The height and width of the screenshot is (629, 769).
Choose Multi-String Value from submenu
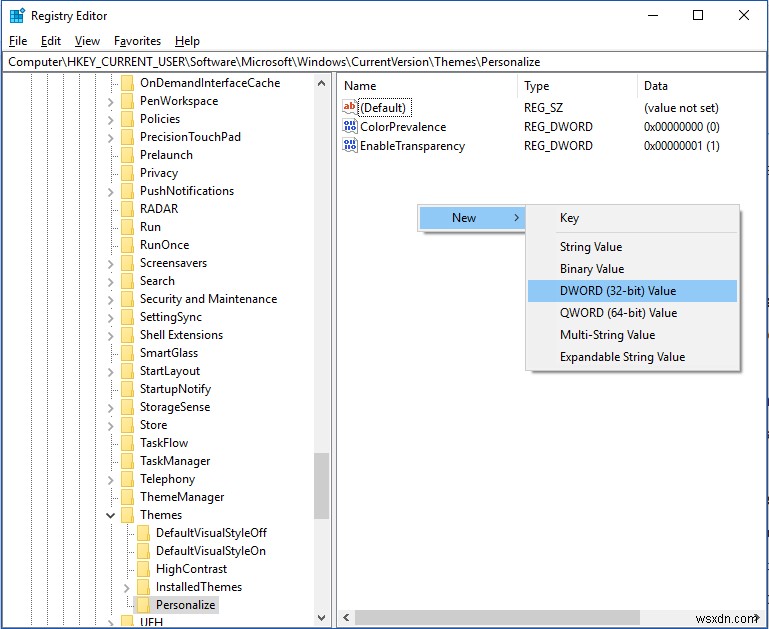632,335
